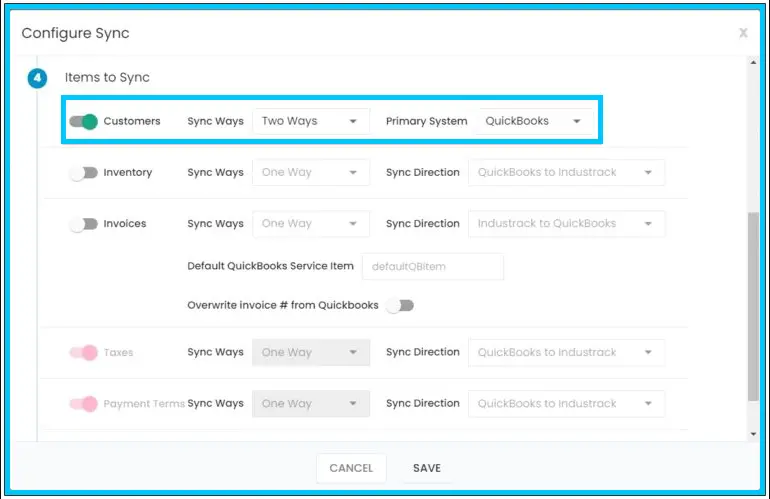Click the CANCEL button
Image resolution: width=770 pixels, height=499 pixels.
click(x=351, y=468)
